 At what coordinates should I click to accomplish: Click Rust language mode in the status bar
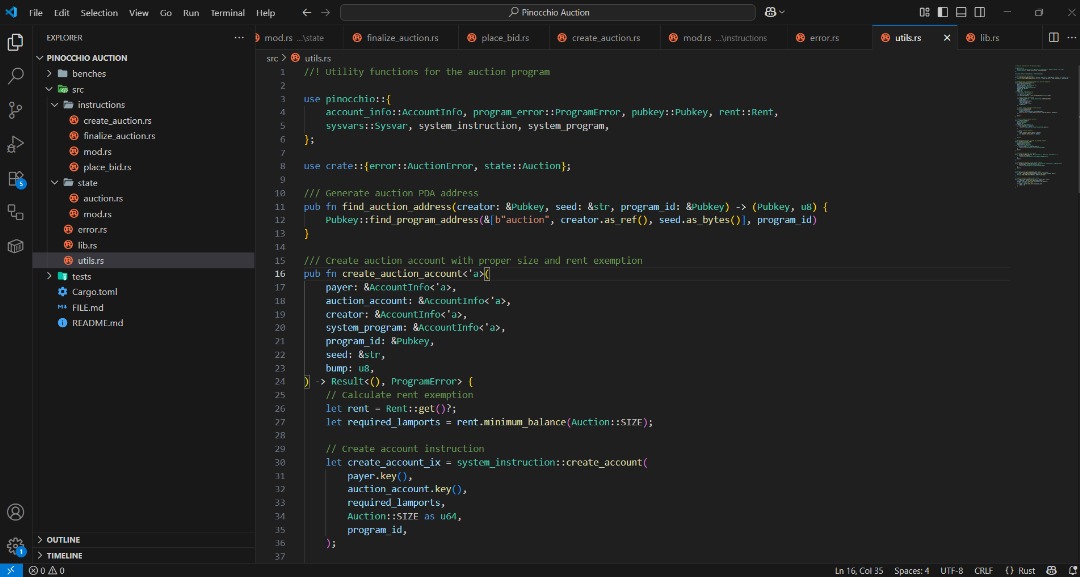click(1026, 570)
